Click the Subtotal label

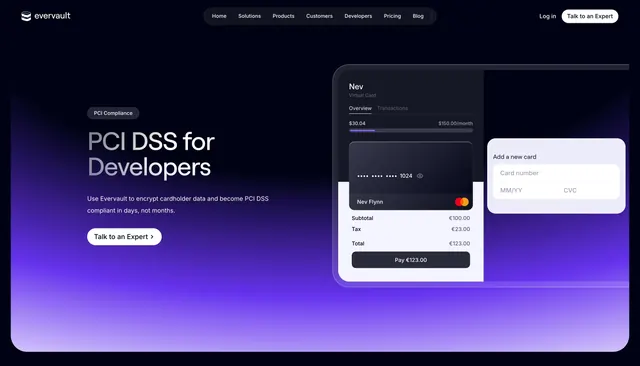pyautogui.click(x=362, y=218)
